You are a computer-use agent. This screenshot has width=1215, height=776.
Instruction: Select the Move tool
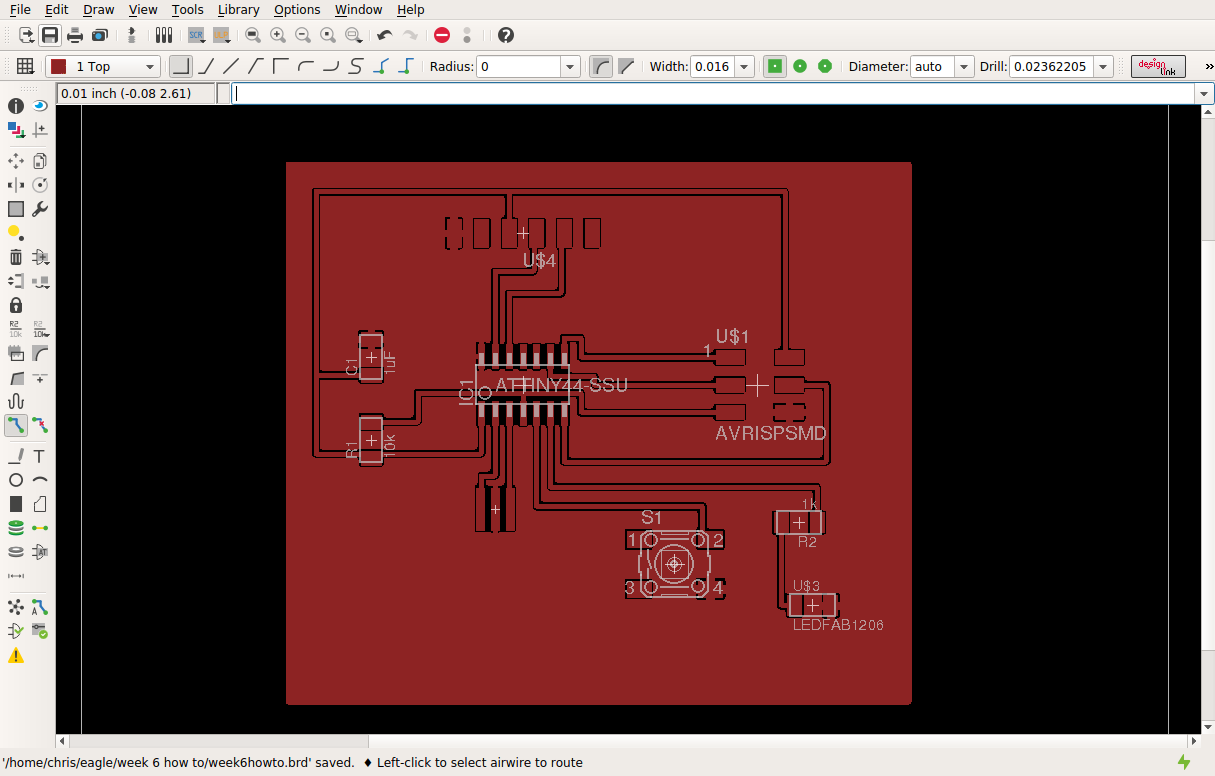[x=16, y=160]
